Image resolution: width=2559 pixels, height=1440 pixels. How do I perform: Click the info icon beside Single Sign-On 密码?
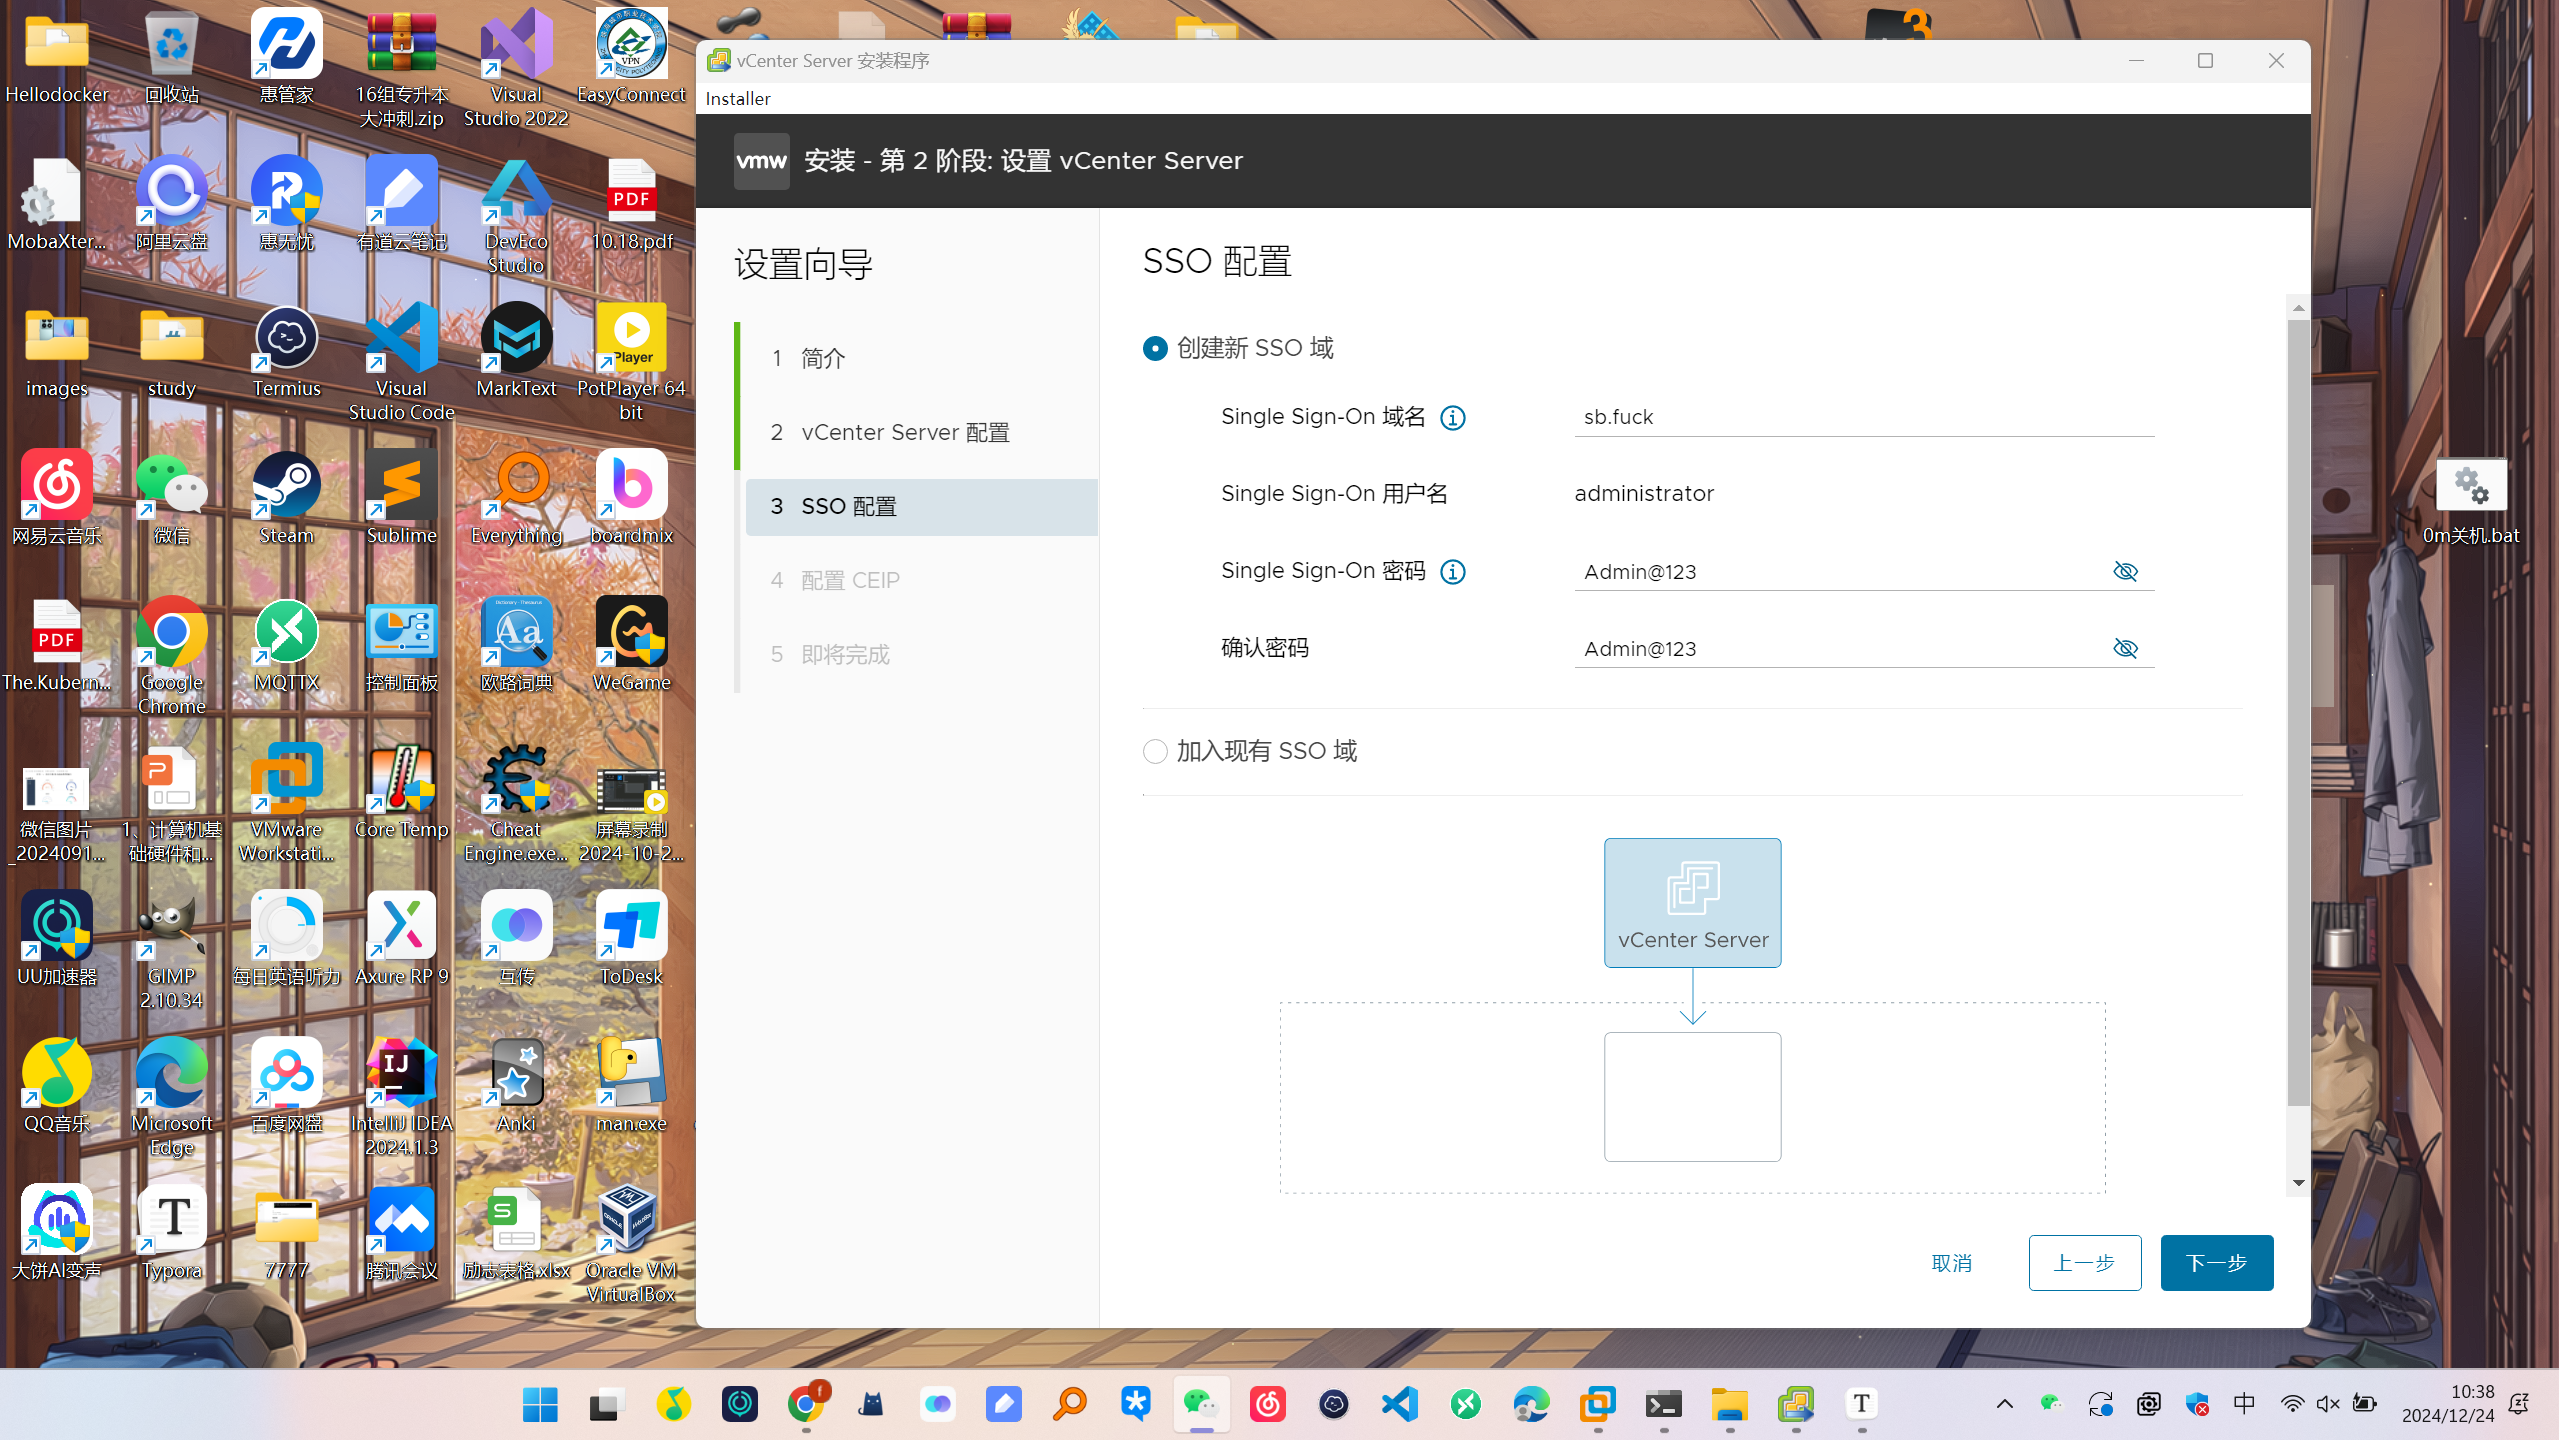[x=1452, y=572]
